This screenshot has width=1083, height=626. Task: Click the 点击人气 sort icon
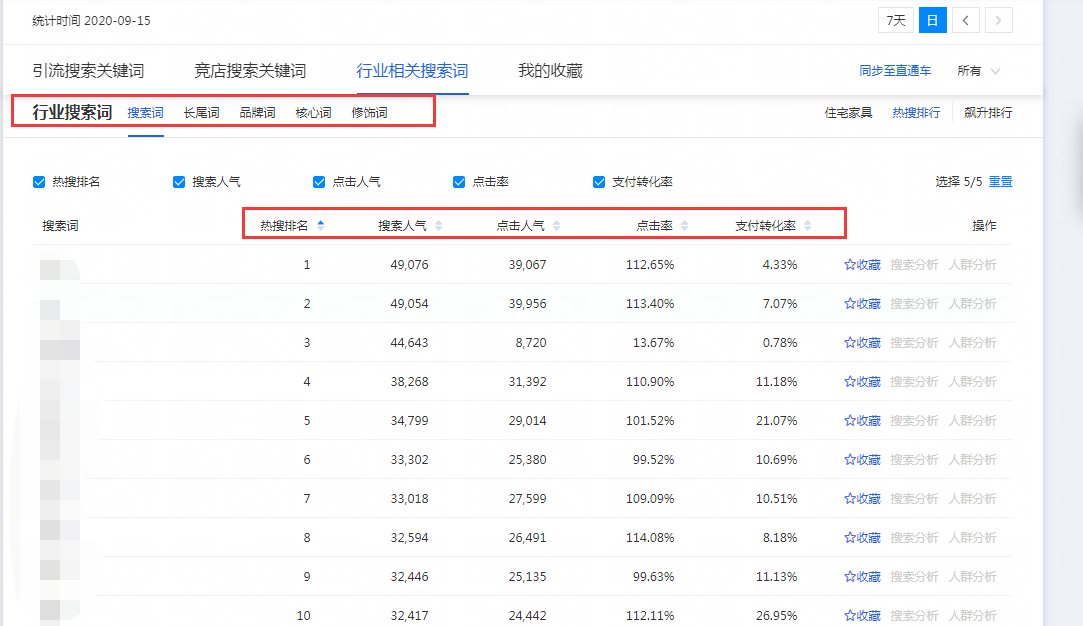556,226
